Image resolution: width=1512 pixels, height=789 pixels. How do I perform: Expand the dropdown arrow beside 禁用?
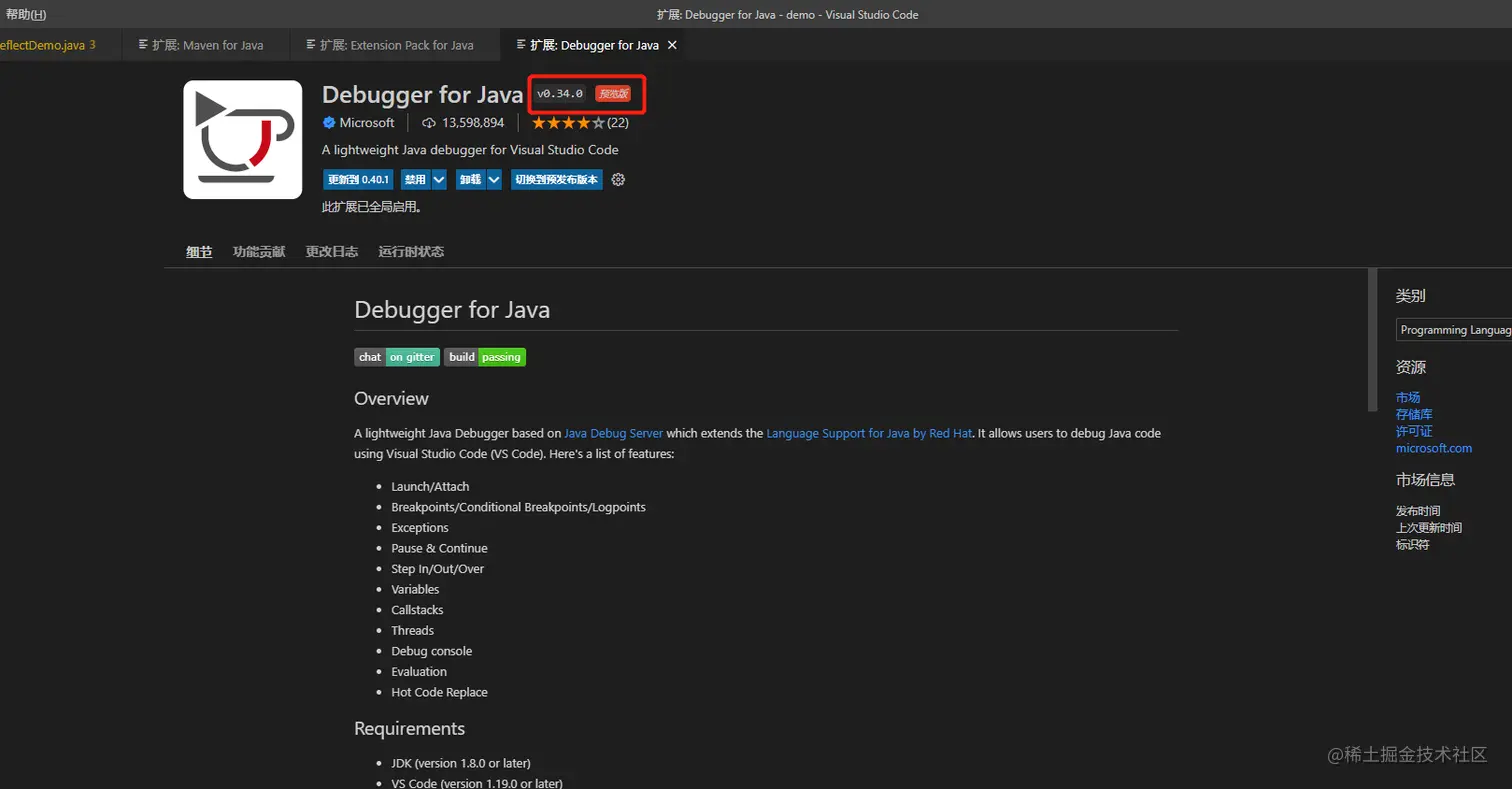[x=439, y=180]
